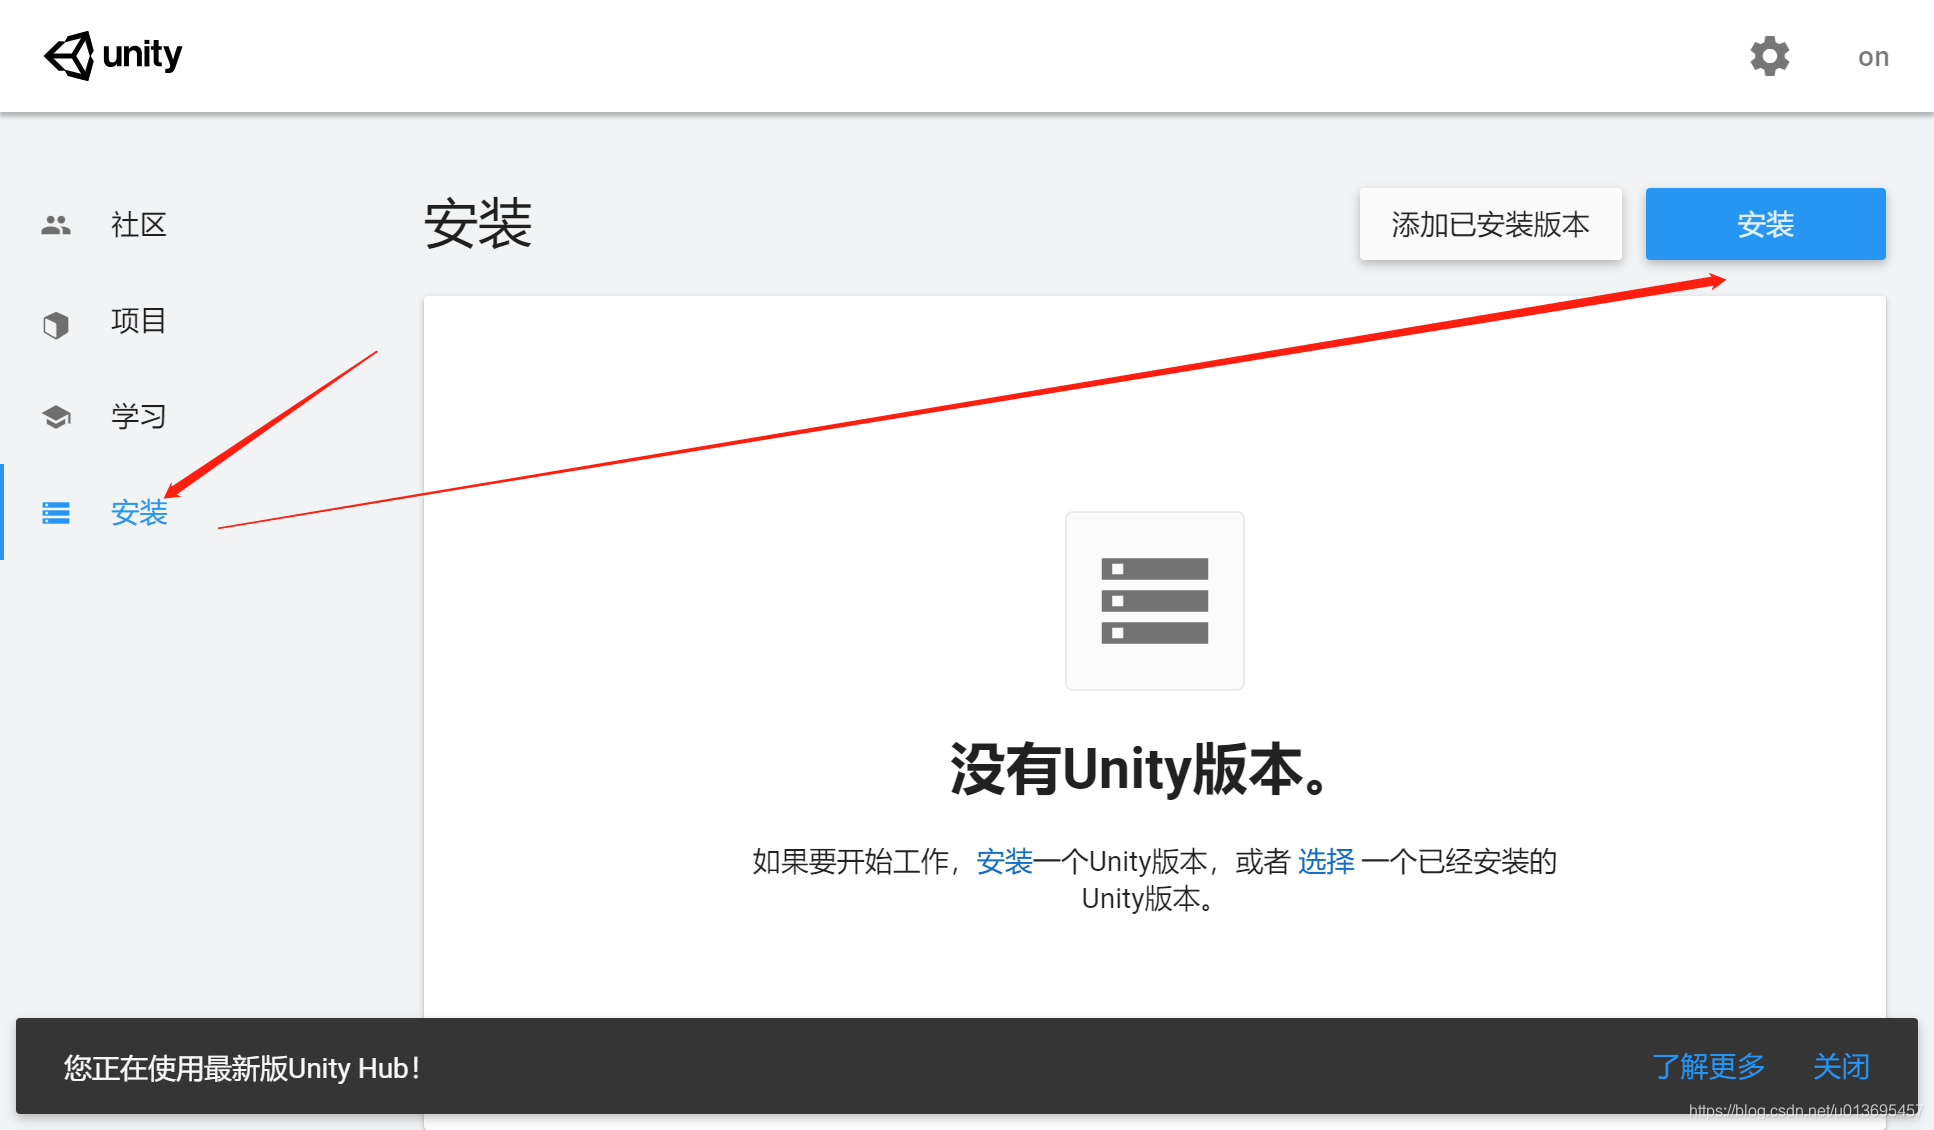The image size is (1934, 1130).
Task: Switch to the 项目 sidebar tab
Action: (x=139, y=321)
